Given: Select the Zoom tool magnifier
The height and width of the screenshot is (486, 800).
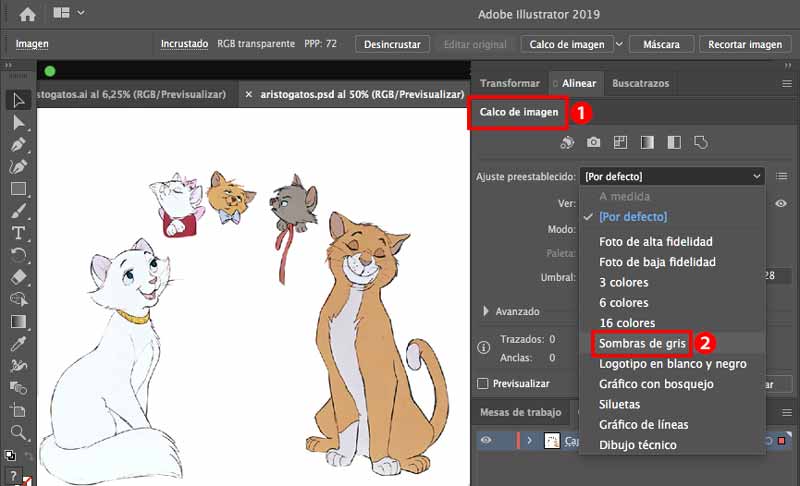Looking at the screenshot, I should click(x=18, y=432).
